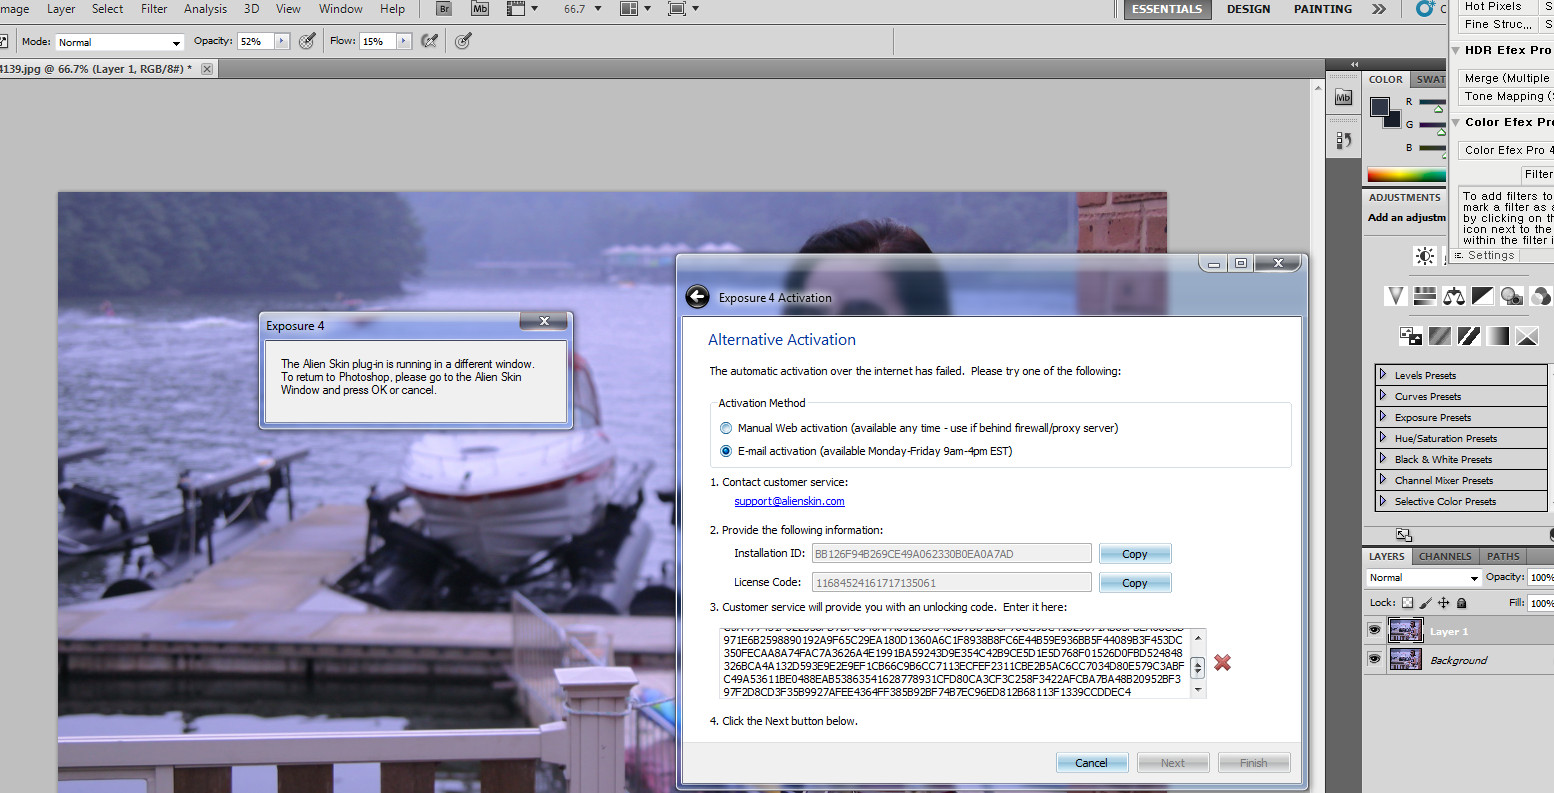The image size is (1554, 793).
Task: Open the Opacity slider arrow in options bar
Action: 281,41
